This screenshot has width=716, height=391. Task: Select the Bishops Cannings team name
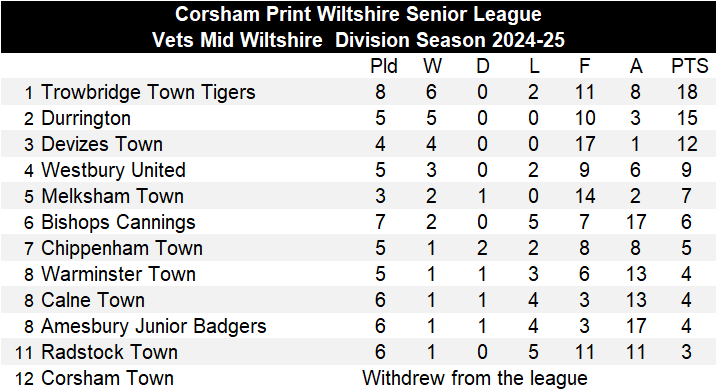click(118, 222)
